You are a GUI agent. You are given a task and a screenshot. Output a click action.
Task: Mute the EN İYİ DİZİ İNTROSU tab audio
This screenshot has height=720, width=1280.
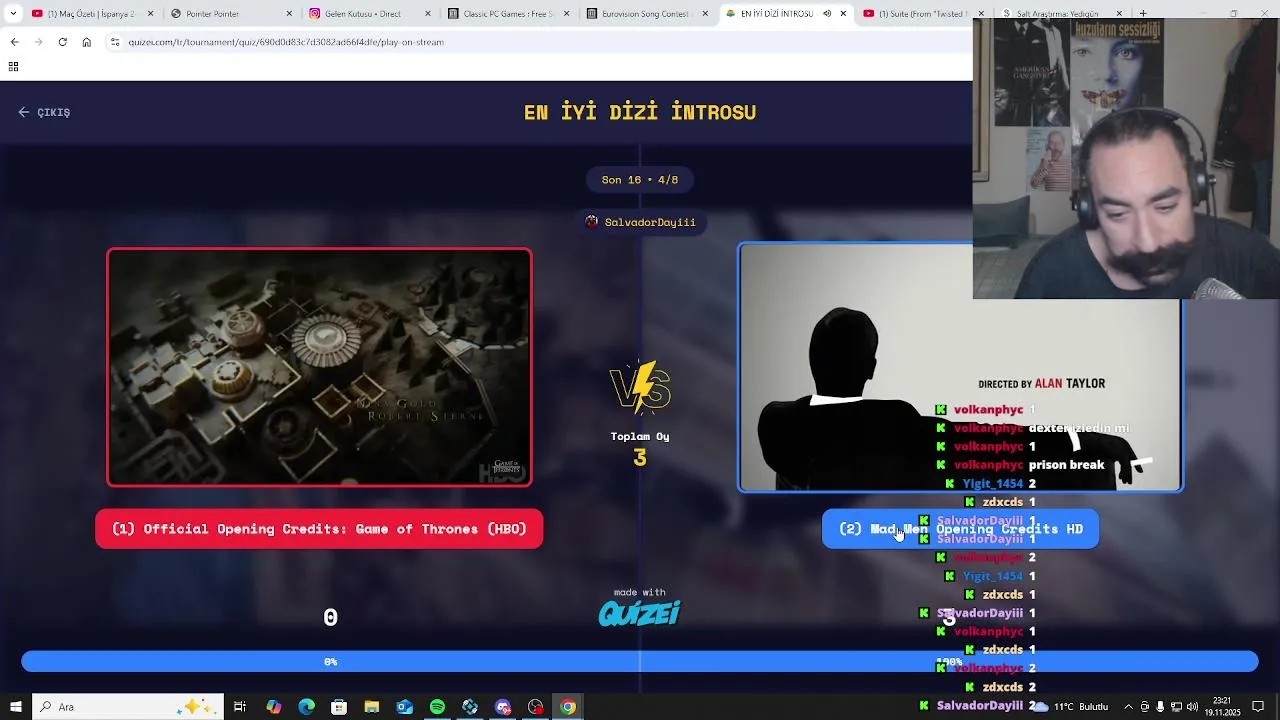point(826,14)
